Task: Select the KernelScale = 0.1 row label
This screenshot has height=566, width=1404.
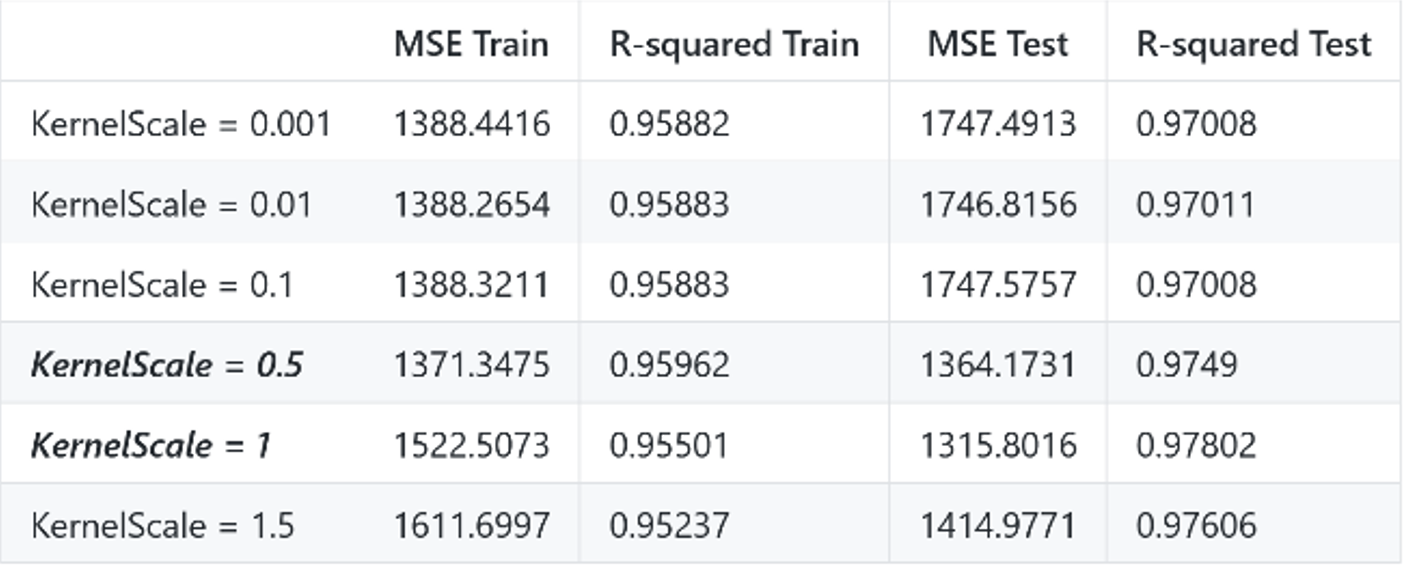Action: tap(162, 285)
